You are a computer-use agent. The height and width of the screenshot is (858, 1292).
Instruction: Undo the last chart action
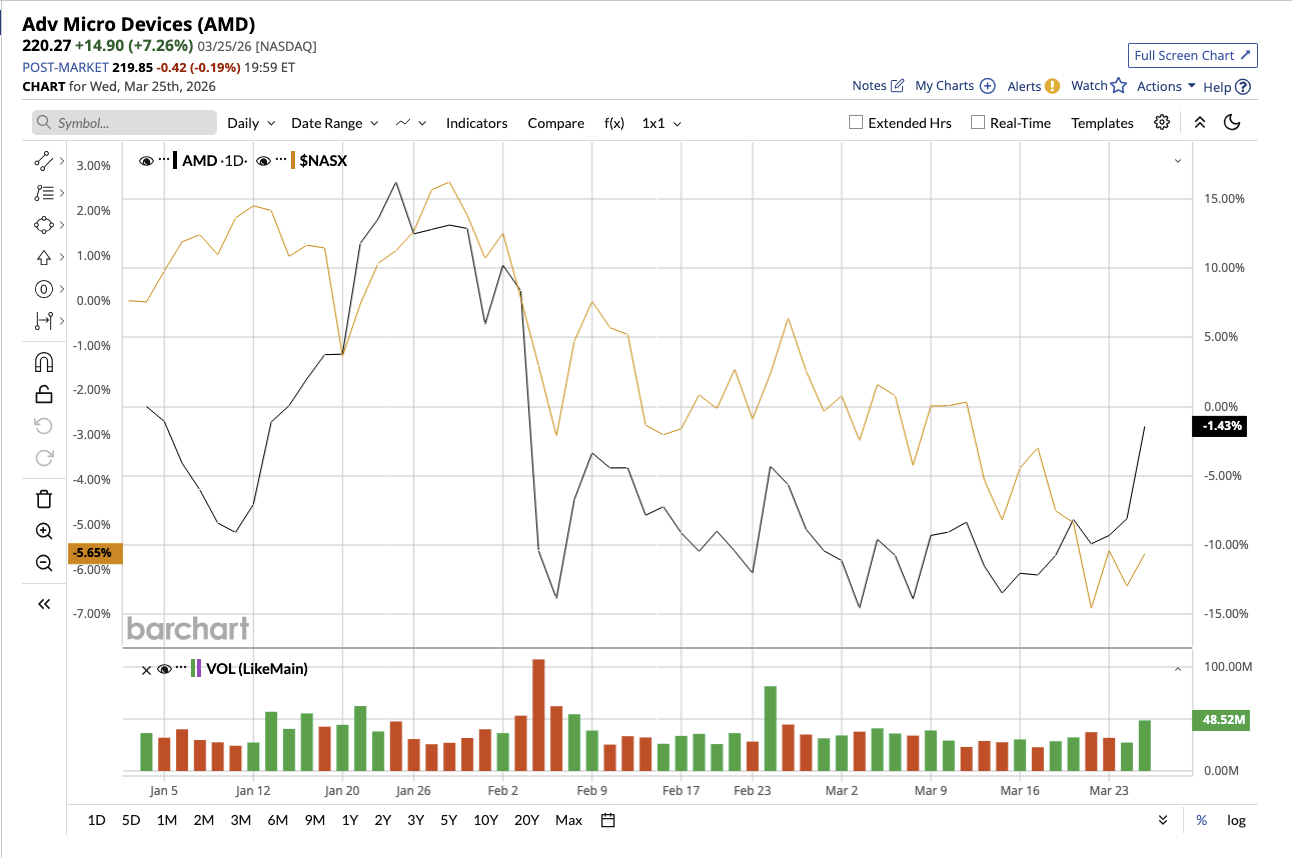[44, 426]
